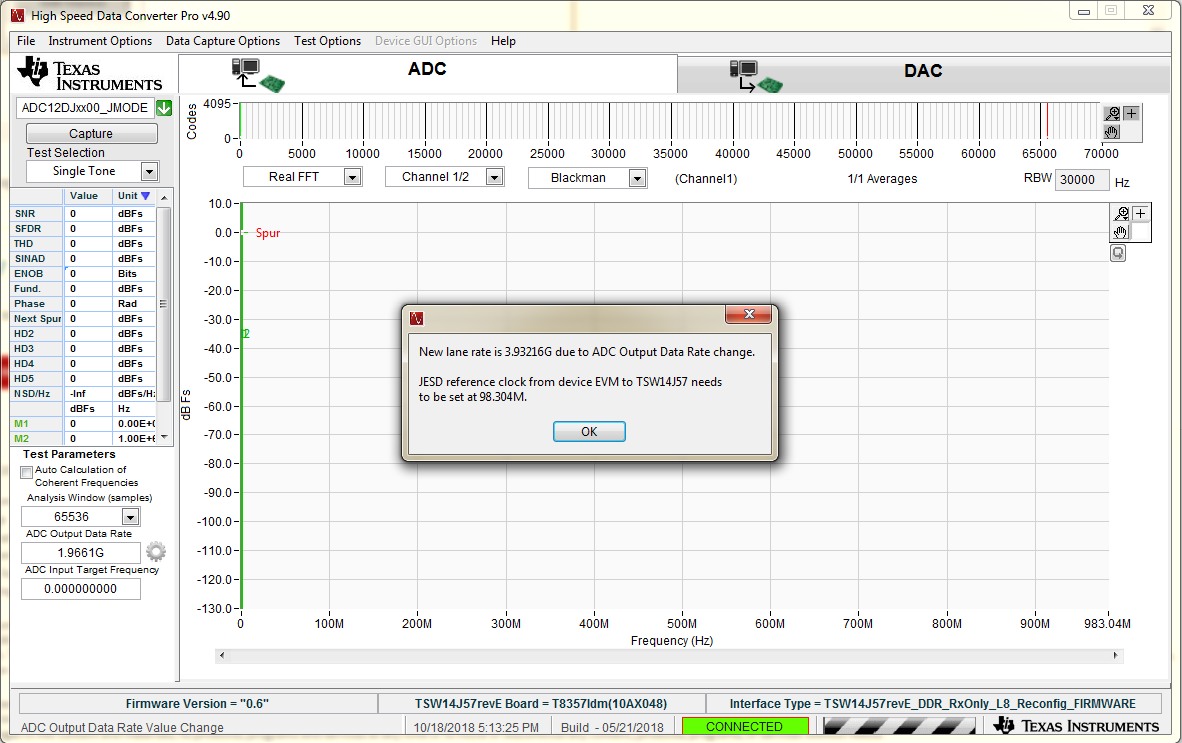1182x743 pixels.
Task: Click the gear icon next to ADC Output Data Rate
Action: click(156, 552)
